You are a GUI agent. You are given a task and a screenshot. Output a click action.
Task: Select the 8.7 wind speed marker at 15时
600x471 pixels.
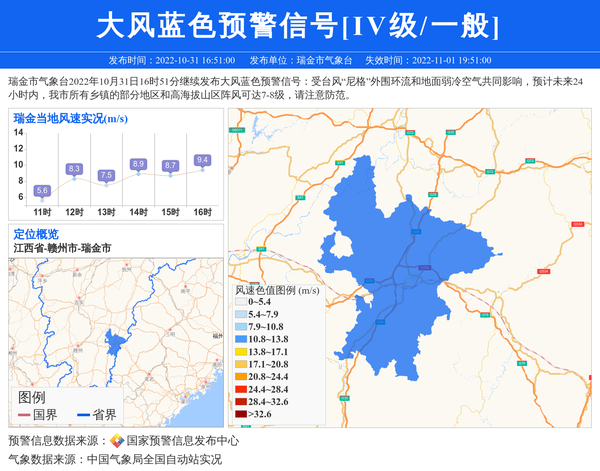(170, 165)
